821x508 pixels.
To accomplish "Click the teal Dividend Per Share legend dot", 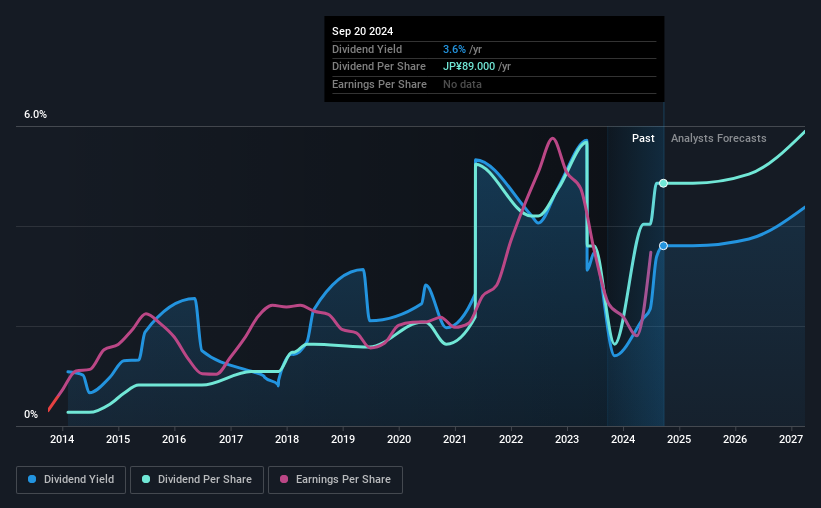I will coord(146,479).
